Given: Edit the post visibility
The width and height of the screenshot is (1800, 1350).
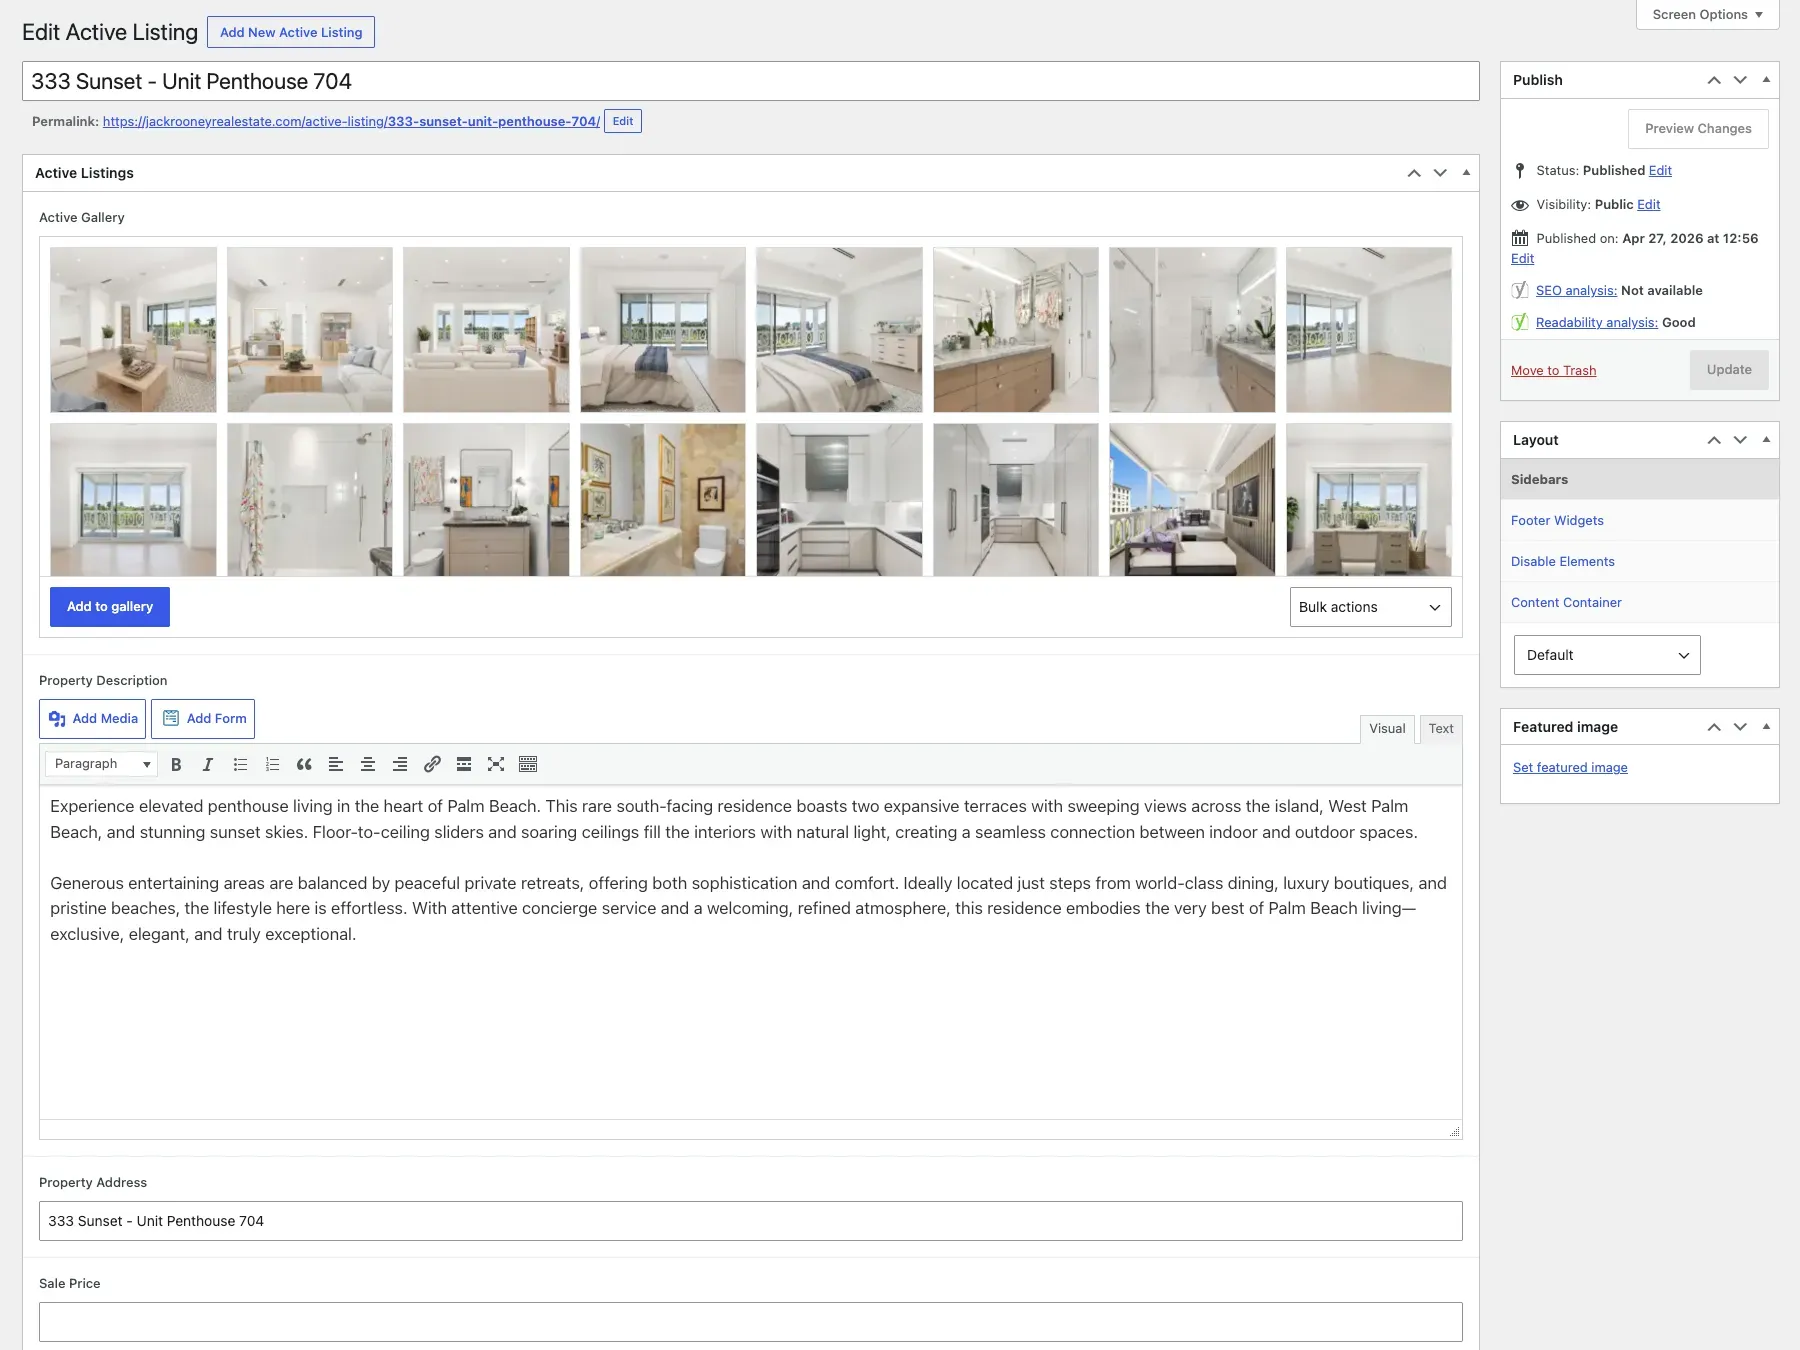Looking at the screenshot, I should (1649, 205).
